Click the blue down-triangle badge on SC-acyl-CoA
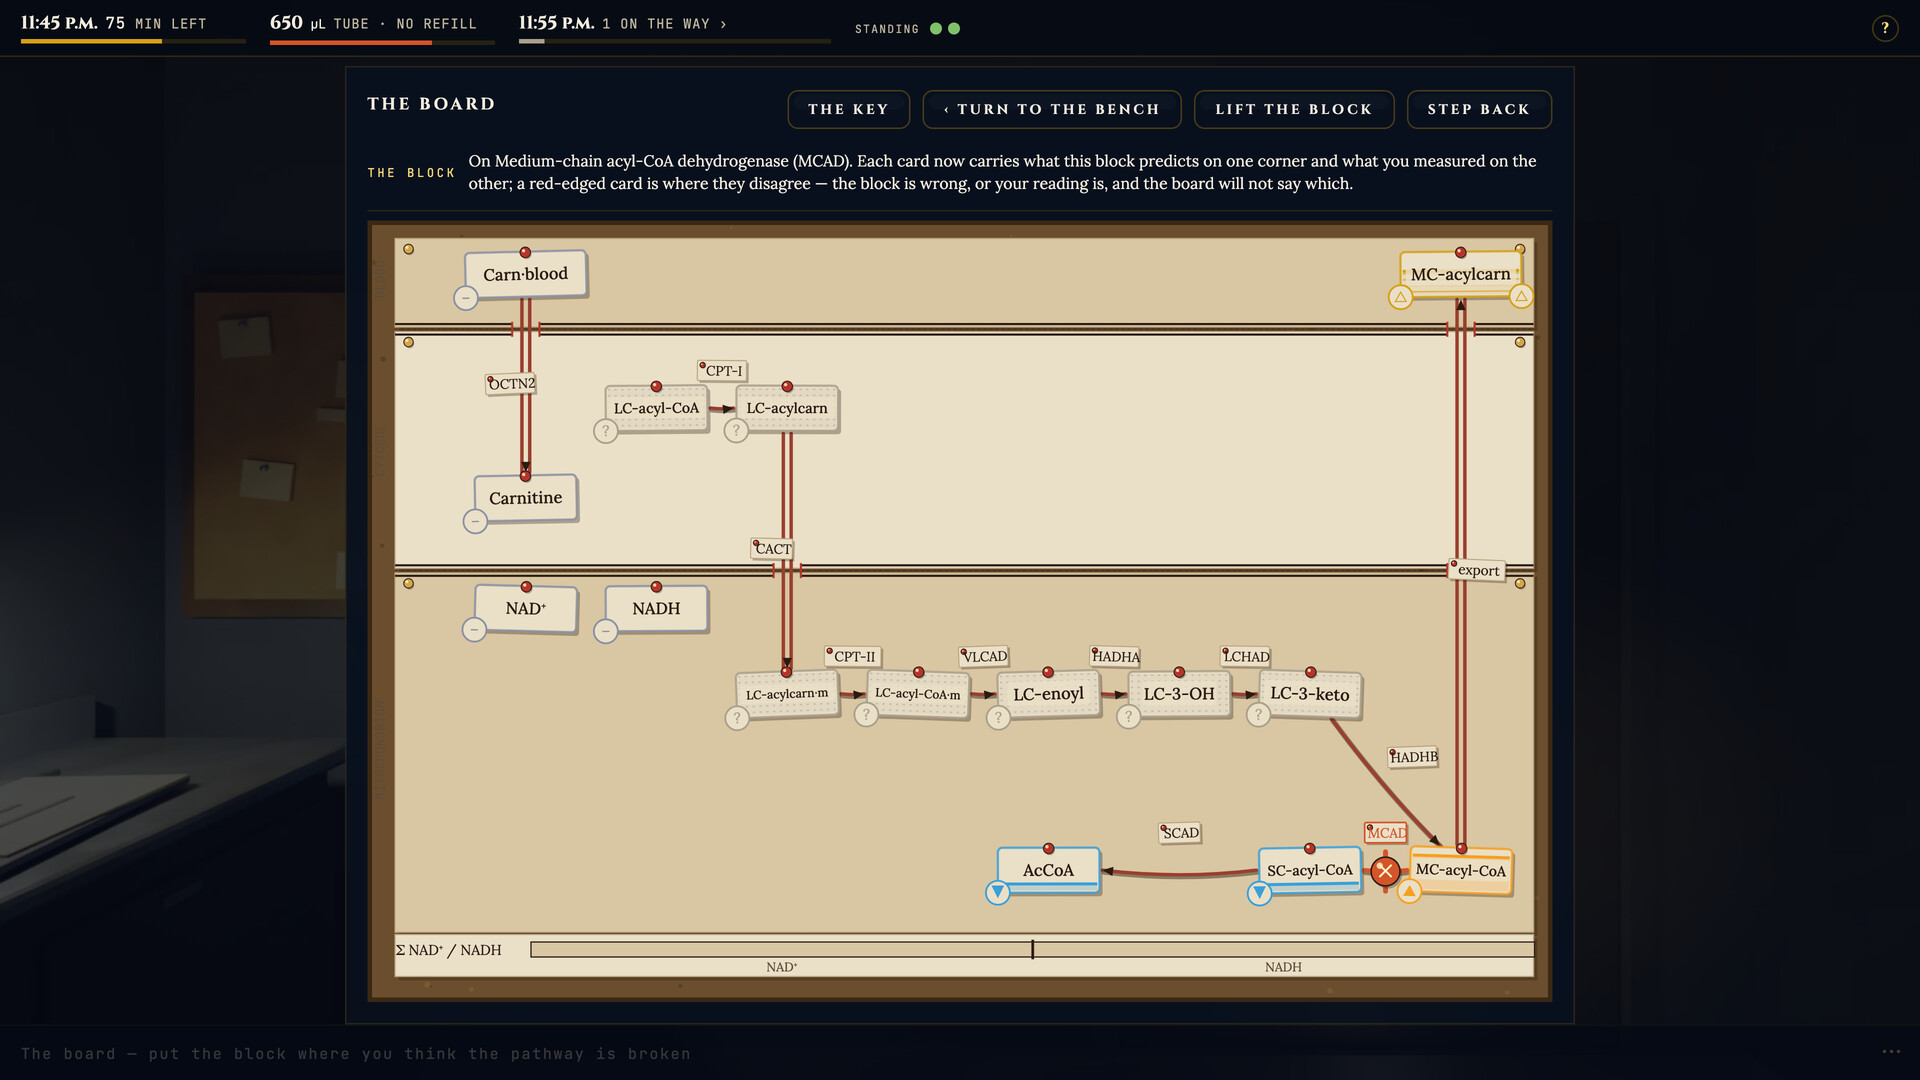 [x=1259, y=893]
